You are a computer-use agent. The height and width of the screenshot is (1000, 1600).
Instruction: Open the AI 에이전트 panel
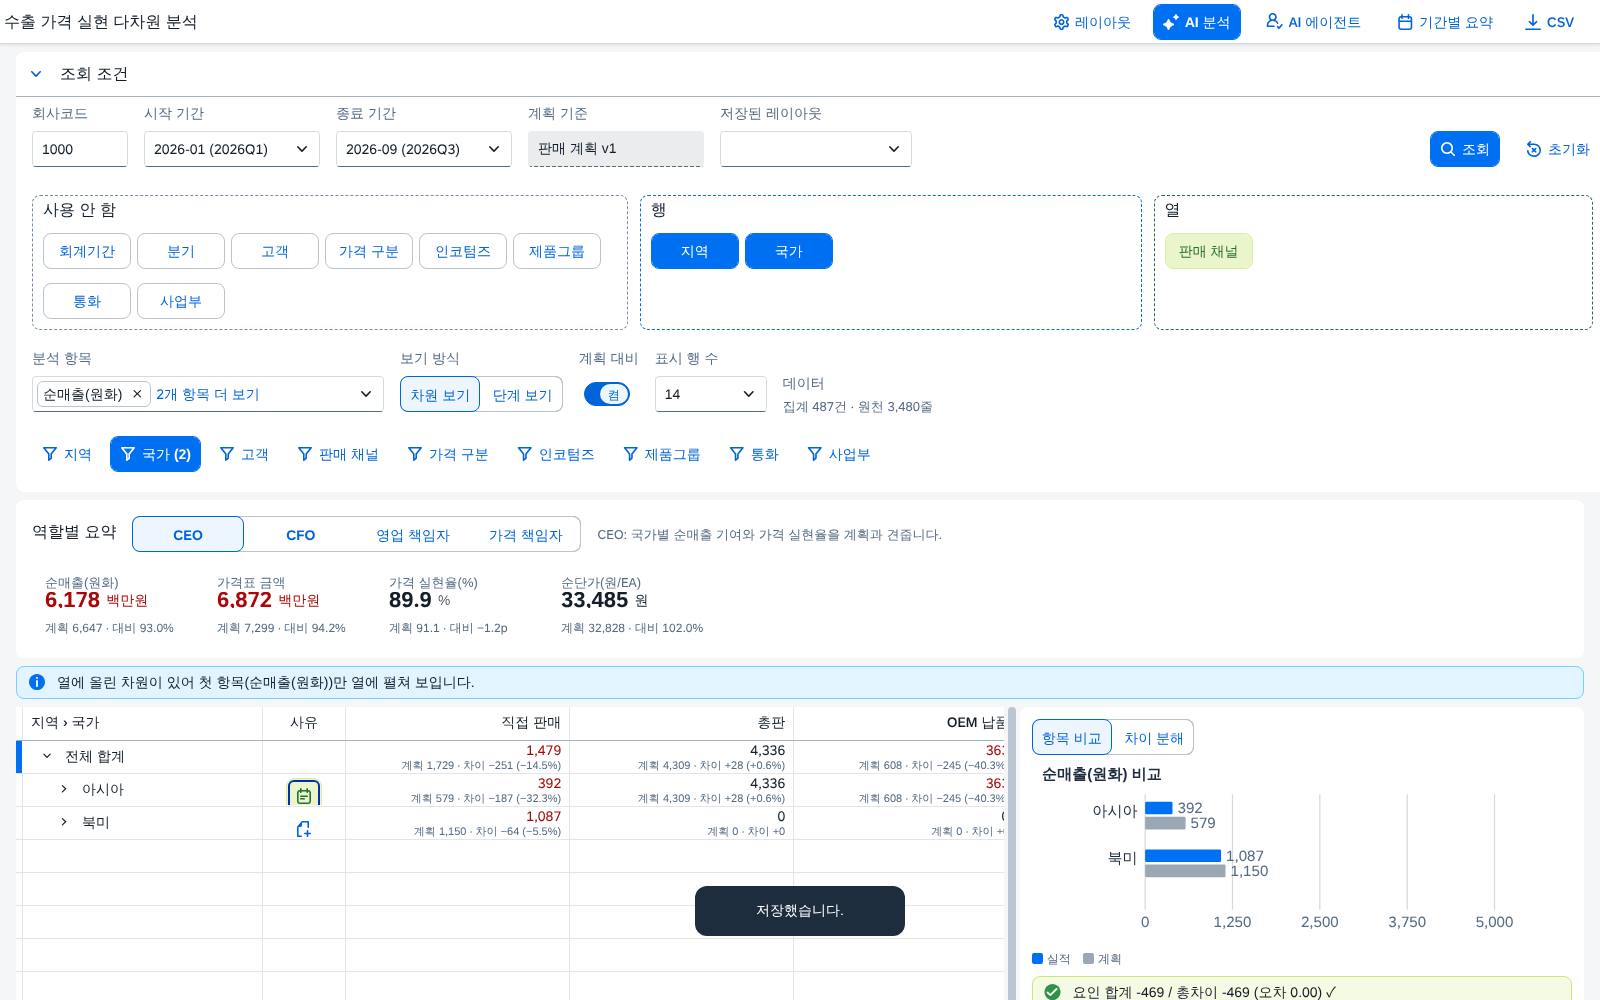click(x=1313, y=22)
